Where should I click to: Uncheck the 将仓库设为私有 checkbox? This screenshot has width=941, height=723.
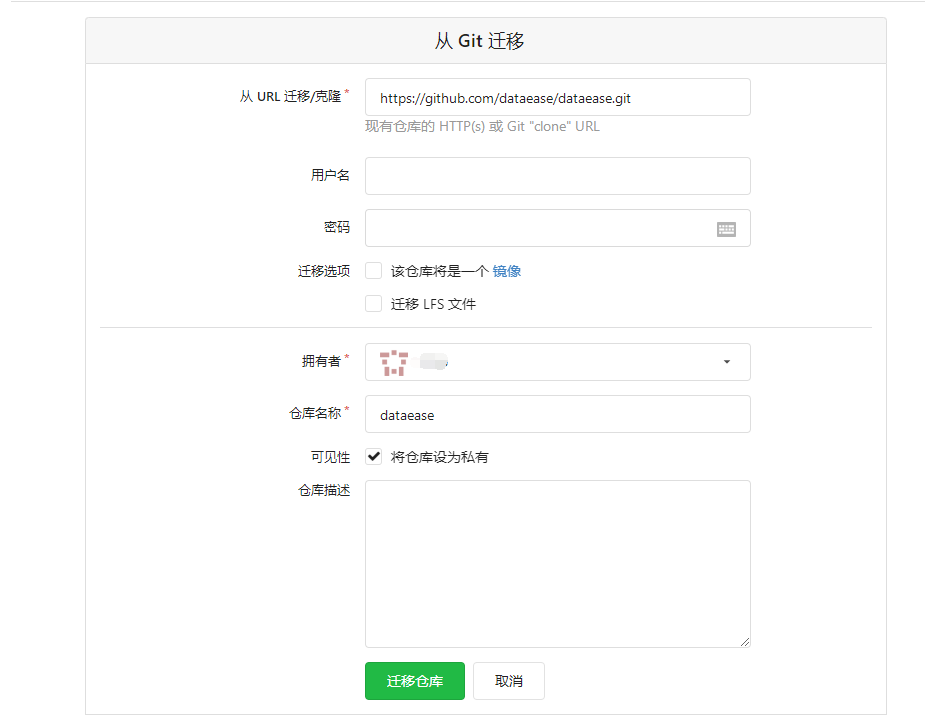coord(374,457)
